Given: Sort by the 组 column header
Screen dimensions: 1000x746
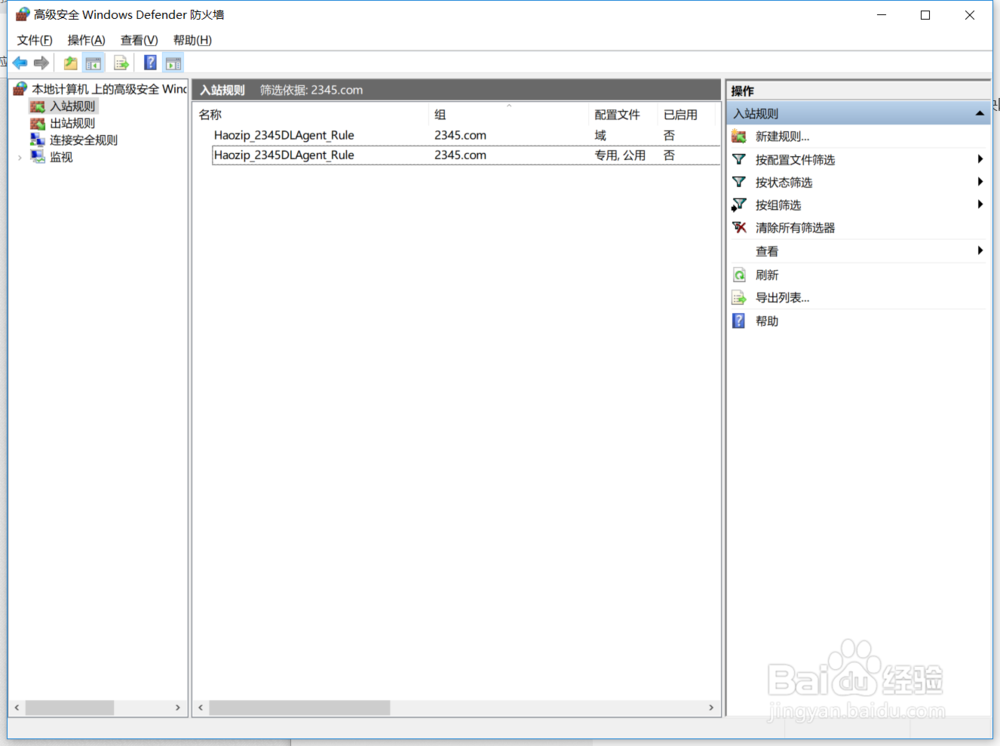Looking at the screenshot, I should (x=508, y=115).
